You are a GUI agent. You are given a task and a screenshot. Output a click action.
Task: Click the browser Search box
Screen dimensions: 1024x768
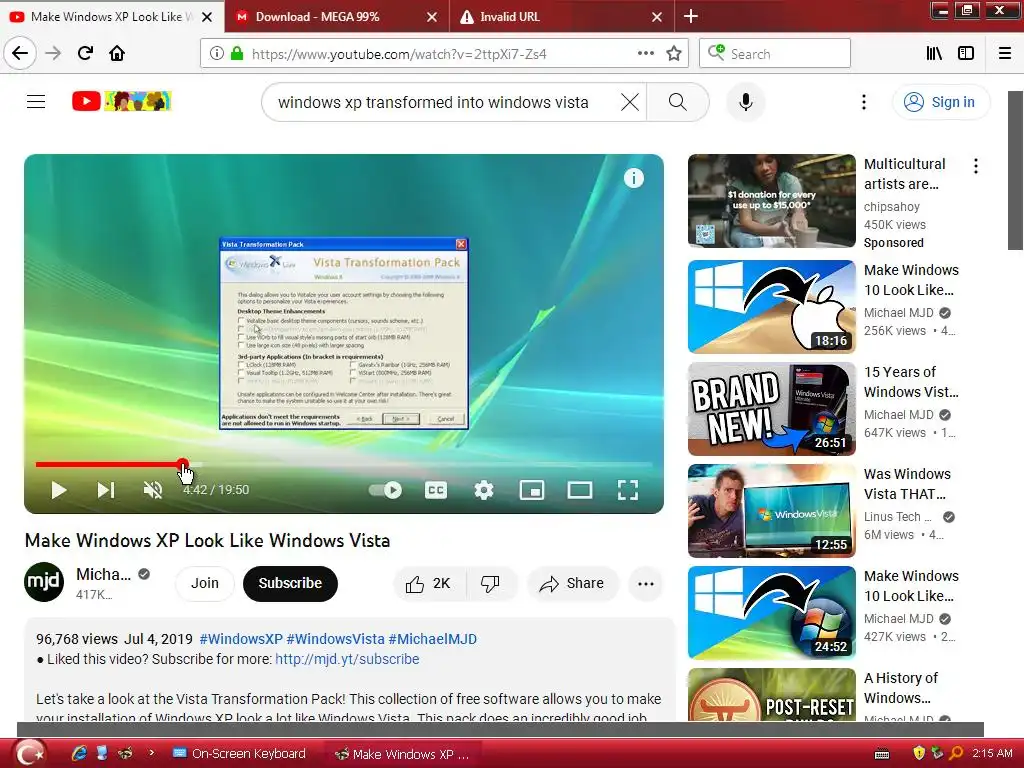(775, 54)
